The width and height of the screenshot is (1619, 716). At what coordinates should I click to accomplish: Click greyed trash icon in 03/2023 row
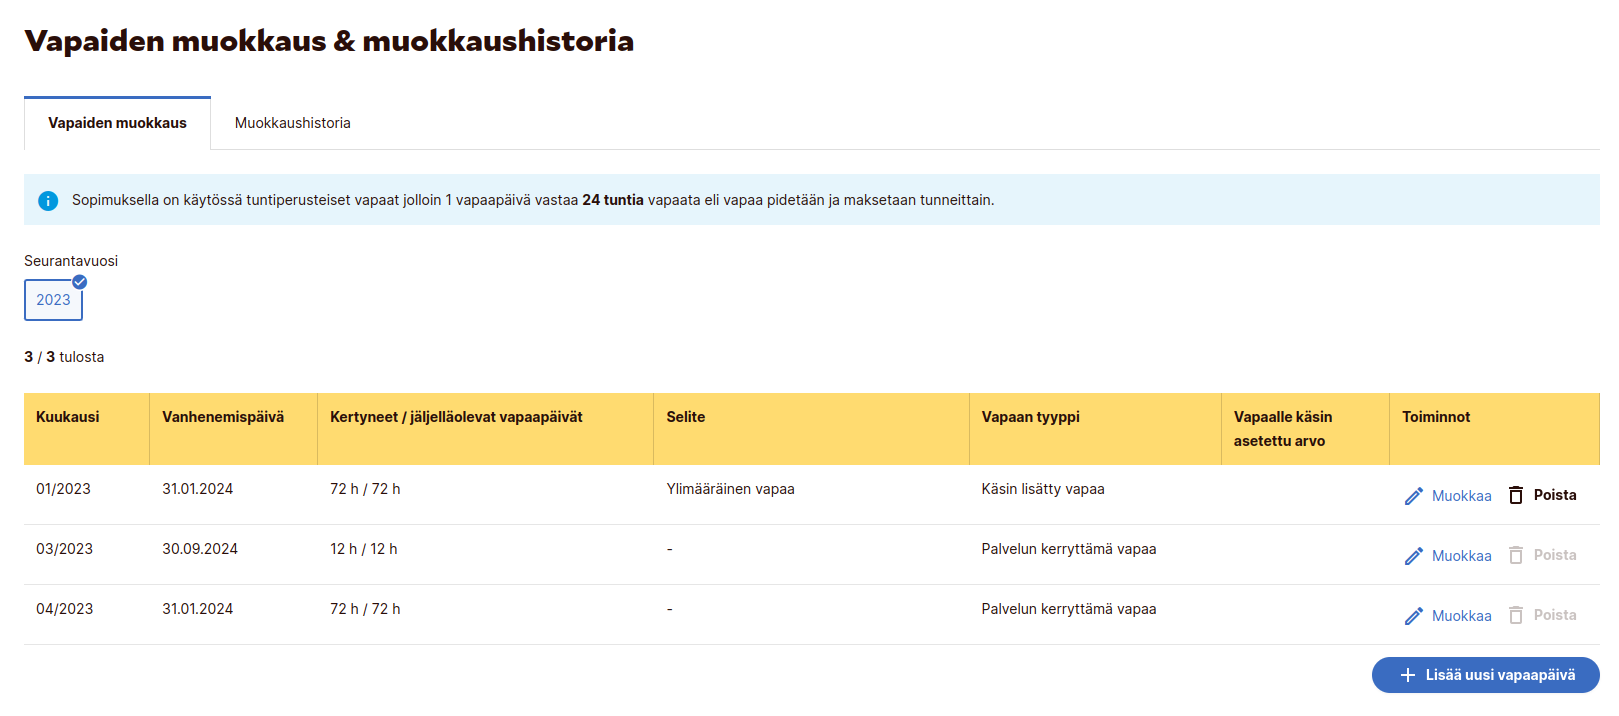tap(1516, 555)
